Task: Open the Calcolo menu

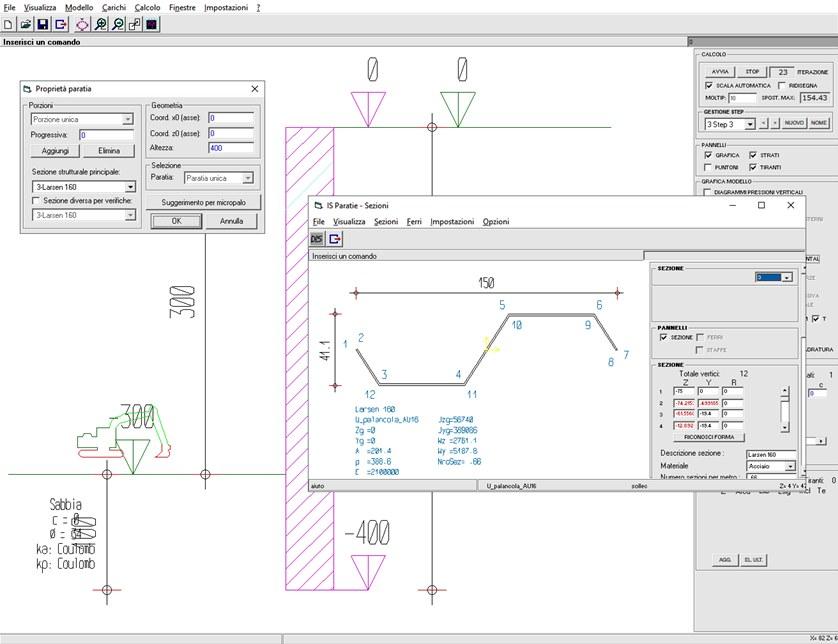Action: [x=147, y=7]
